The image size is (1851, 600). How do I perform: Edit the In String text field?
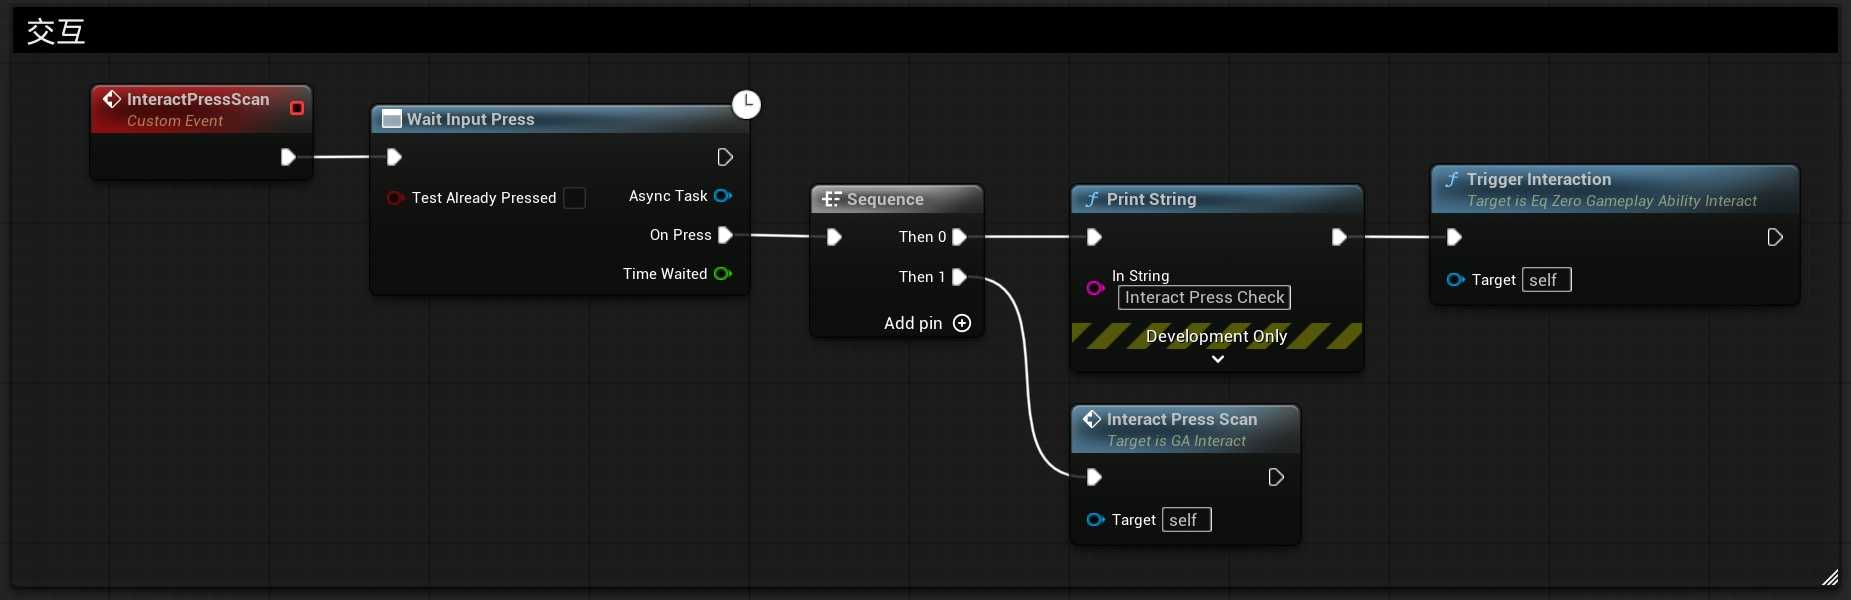point(1204,298)
